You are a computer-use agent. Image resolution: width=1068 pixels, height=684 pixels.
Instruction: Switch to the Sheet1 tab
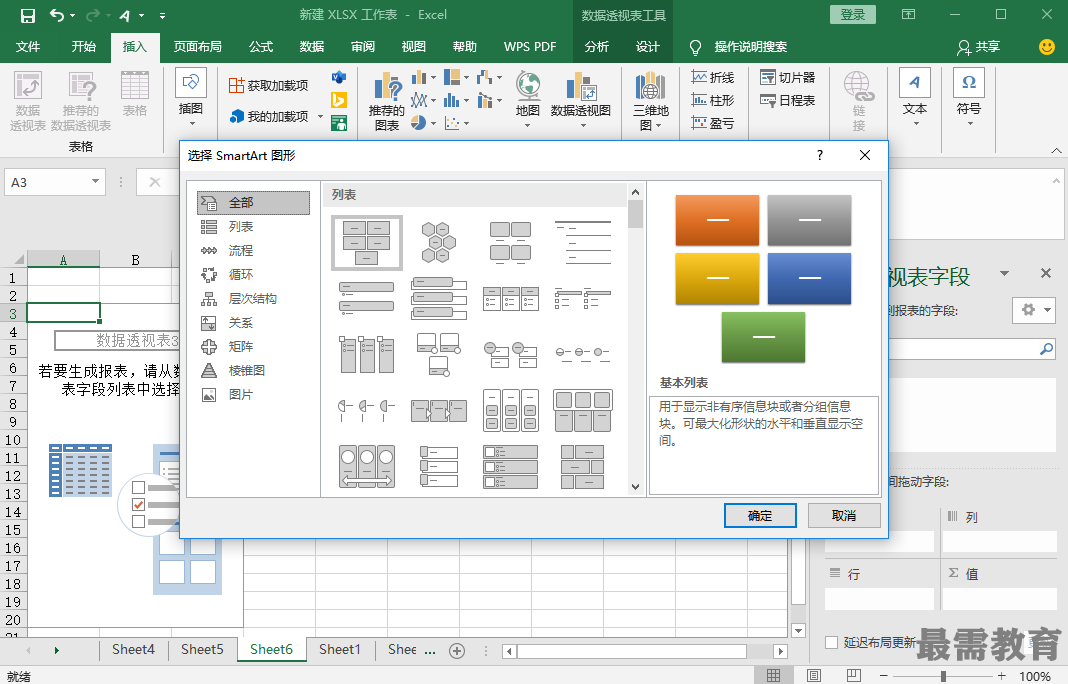339,650
